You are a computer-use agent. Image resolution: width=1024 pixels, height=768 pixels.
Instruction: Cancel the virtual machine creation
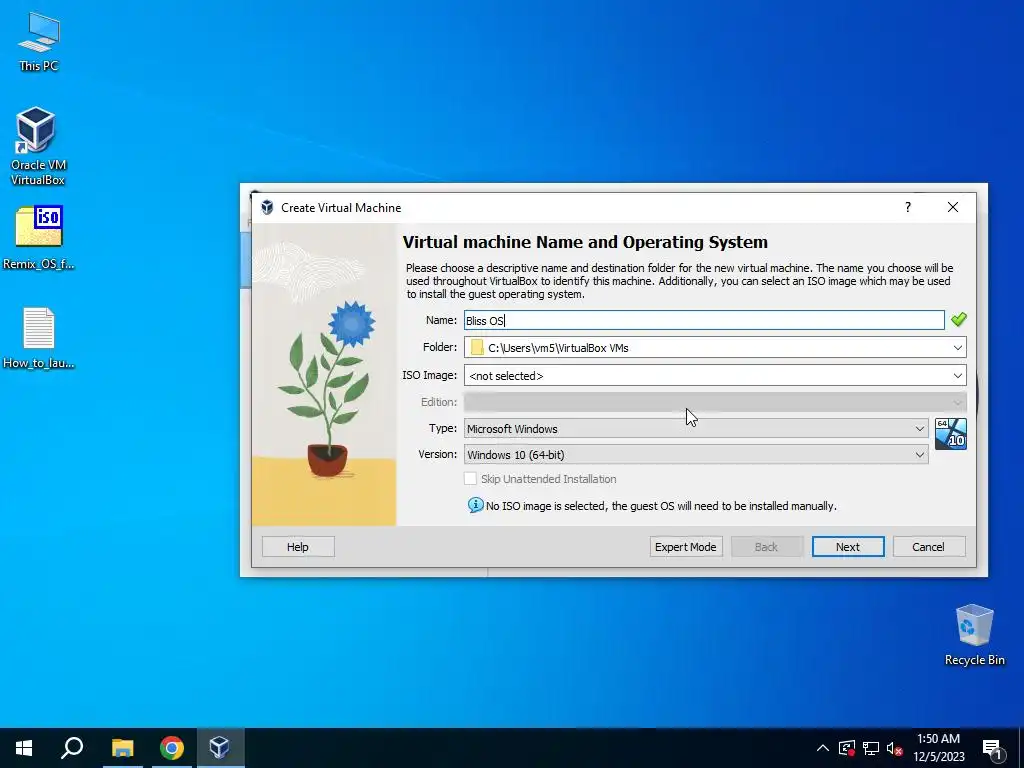[928, 547]
